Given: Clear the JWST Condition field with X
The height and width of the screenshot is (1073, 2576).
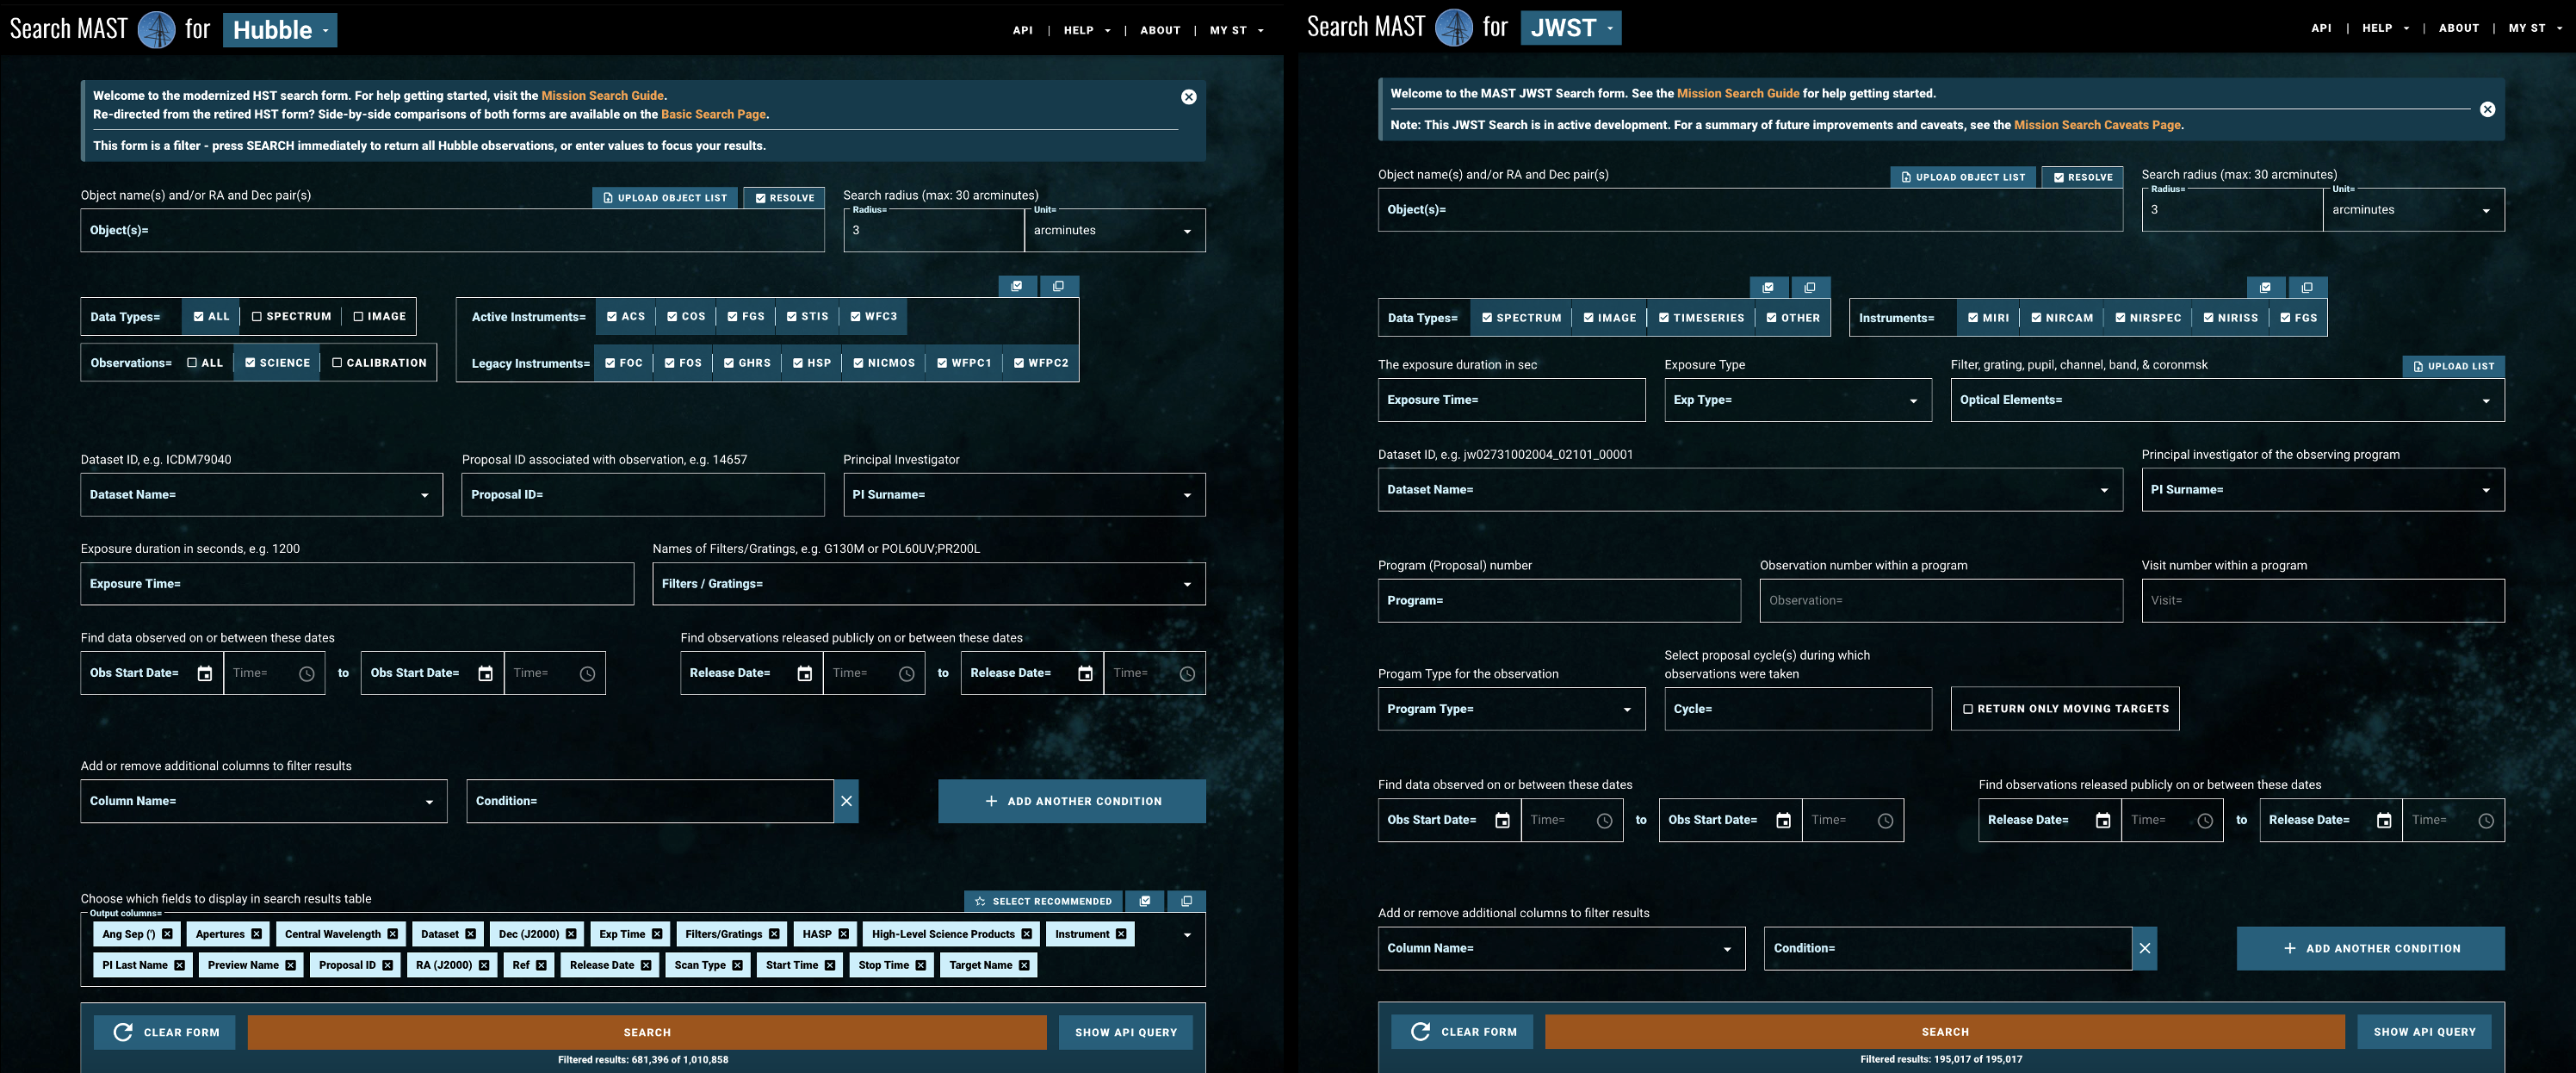Looking at the screenshot, I should click(2144, 948).
